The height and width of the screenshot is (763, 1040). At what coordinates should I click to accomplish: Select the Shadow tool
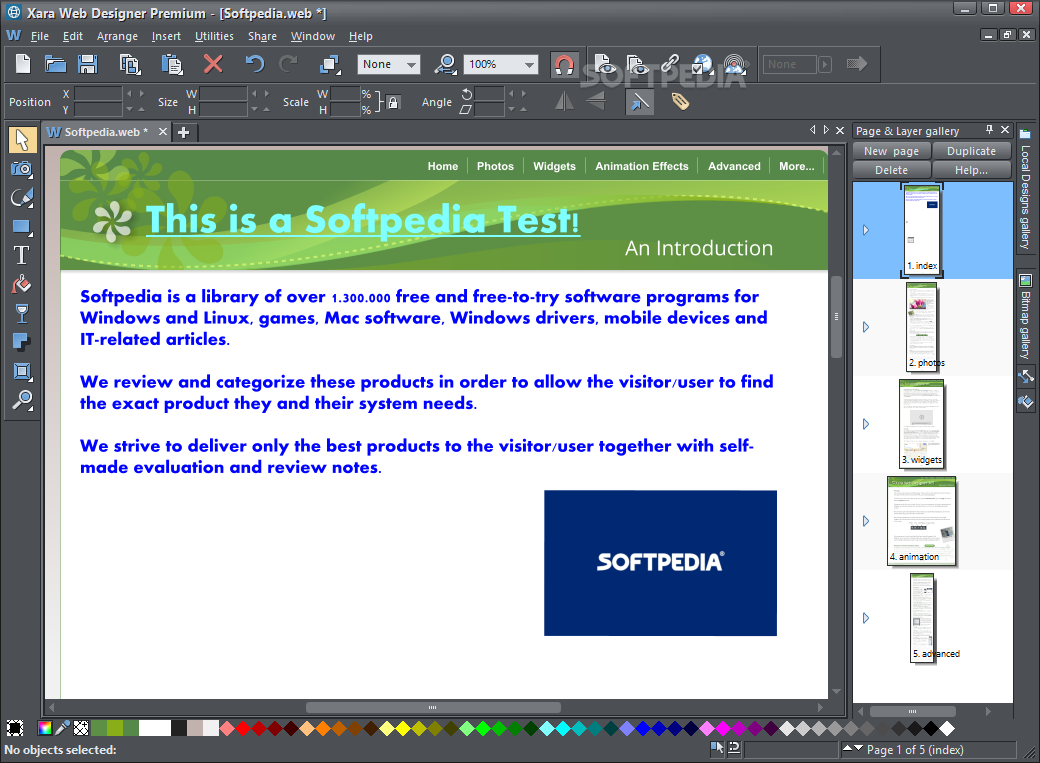tap(22, 342)
